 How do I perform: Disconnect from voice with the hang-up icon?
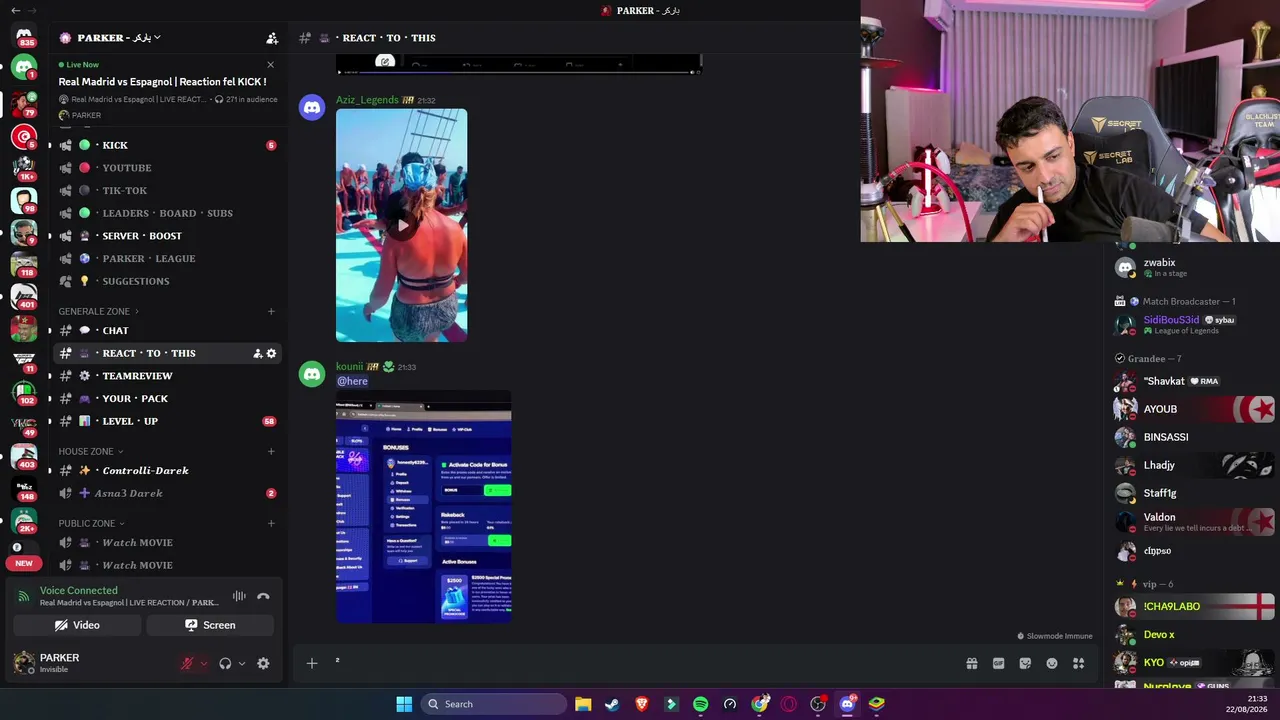263,596
